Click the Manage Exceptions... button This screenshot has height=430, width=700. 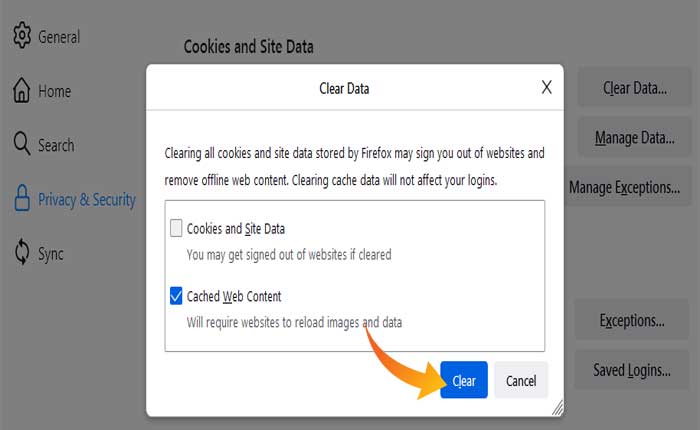coord(624,186)
